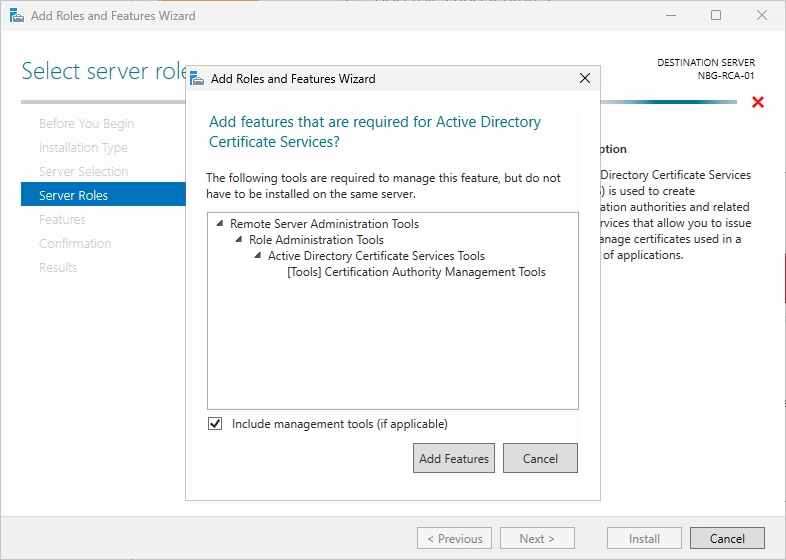Click the wizard icon in the dialog title bar

click(x=197, y=79)
